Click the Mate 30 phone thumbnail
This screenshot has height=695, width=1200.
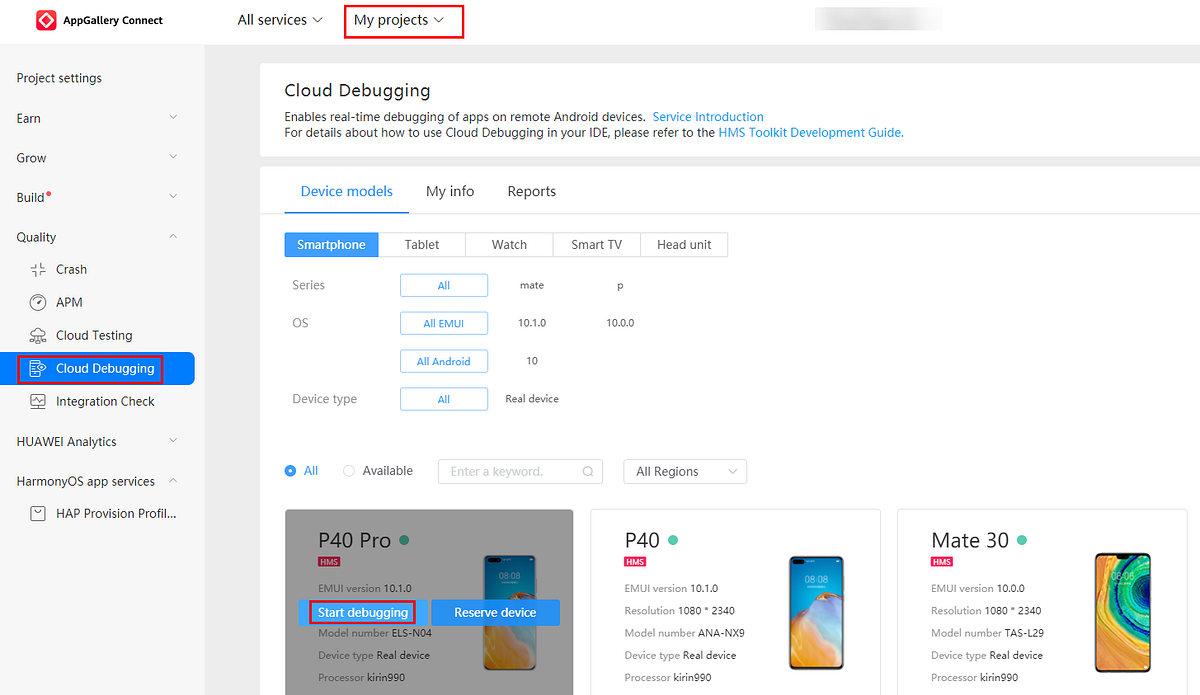[1122, 612]
